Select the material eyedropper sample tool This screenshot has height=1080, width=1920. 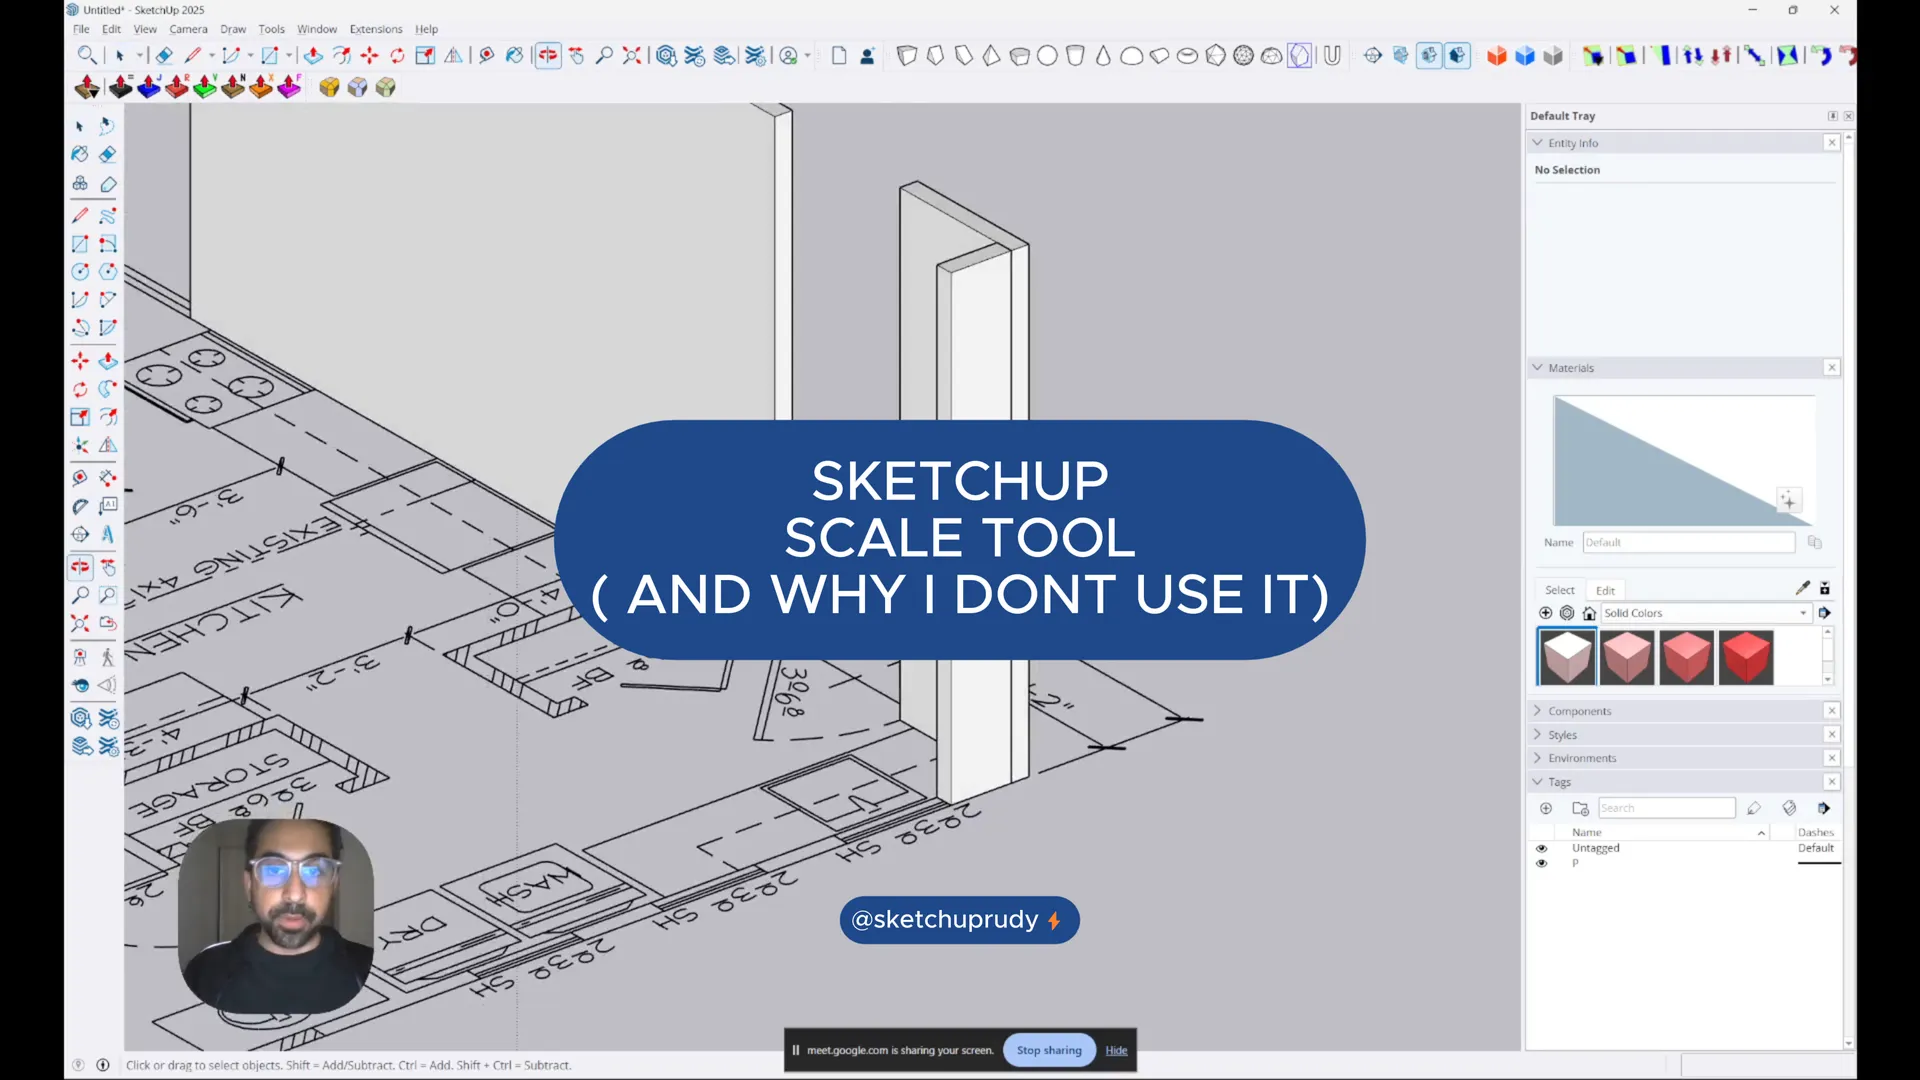(1802, 588)
